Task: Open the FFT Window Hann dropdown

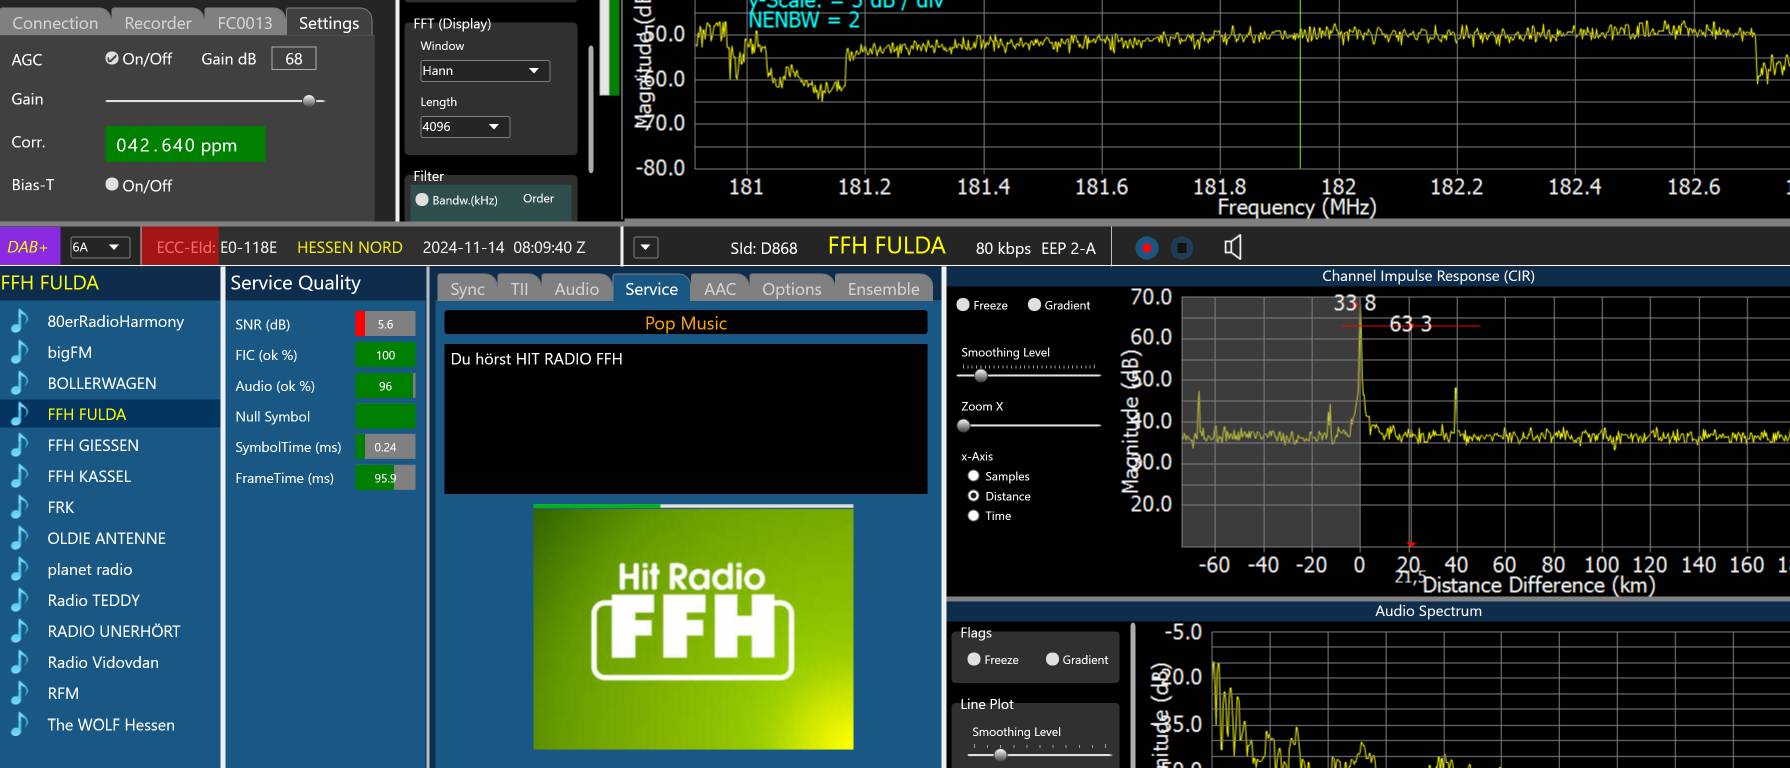Action: pos(484,71)
